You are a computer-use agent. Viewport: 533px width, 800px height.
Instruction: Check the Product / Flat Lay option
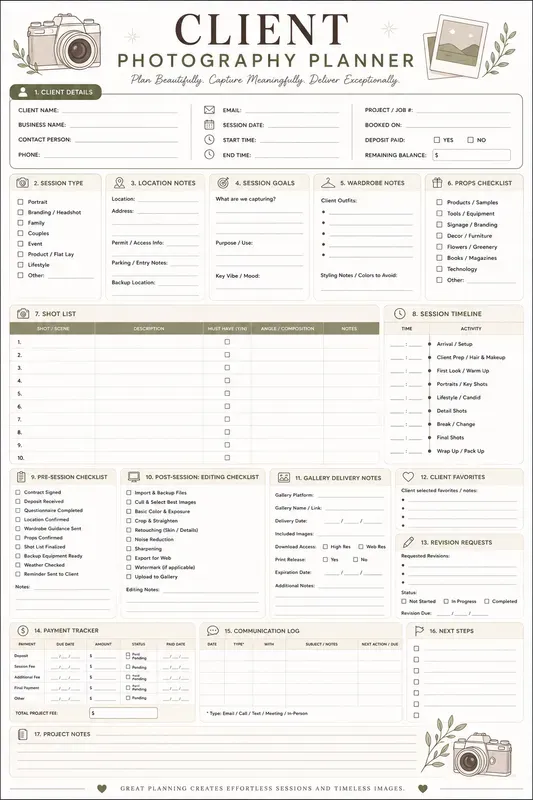[20, 254]
